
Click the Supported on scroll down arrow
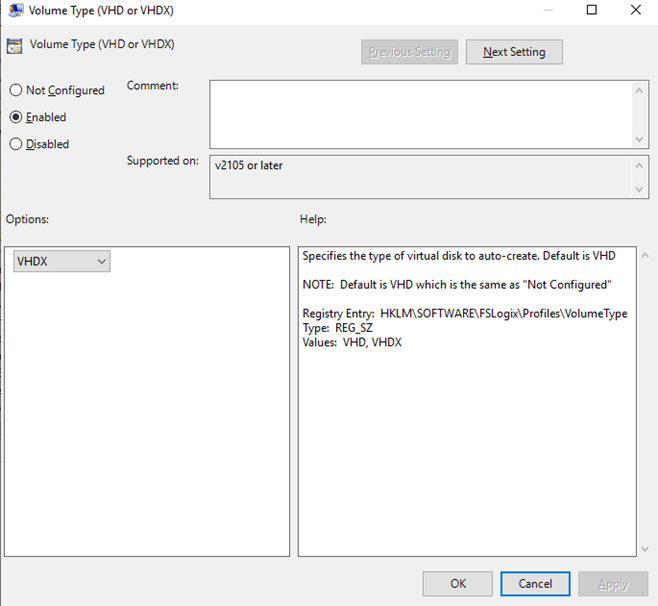[639, 189]
